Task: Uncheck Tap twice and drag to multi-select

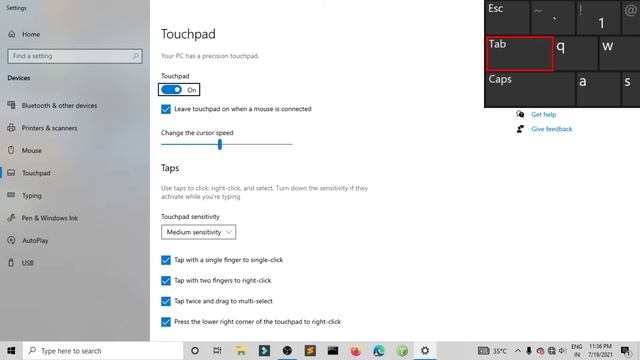Action: click(166, 301)
